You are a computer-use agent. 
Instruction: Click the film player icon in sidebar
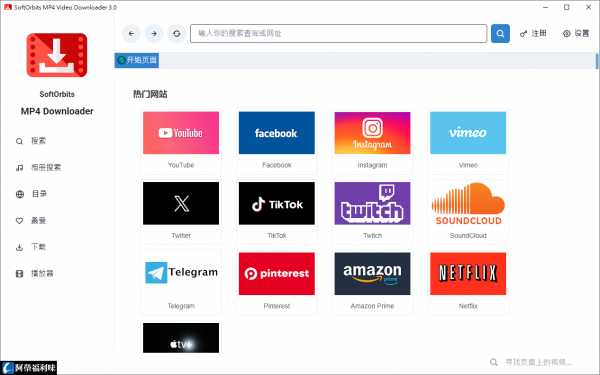20,274
